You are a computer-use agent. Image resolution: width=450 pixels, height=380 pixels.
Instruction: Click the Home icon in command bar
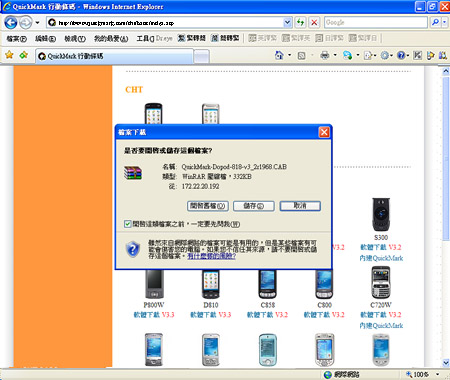279,55
